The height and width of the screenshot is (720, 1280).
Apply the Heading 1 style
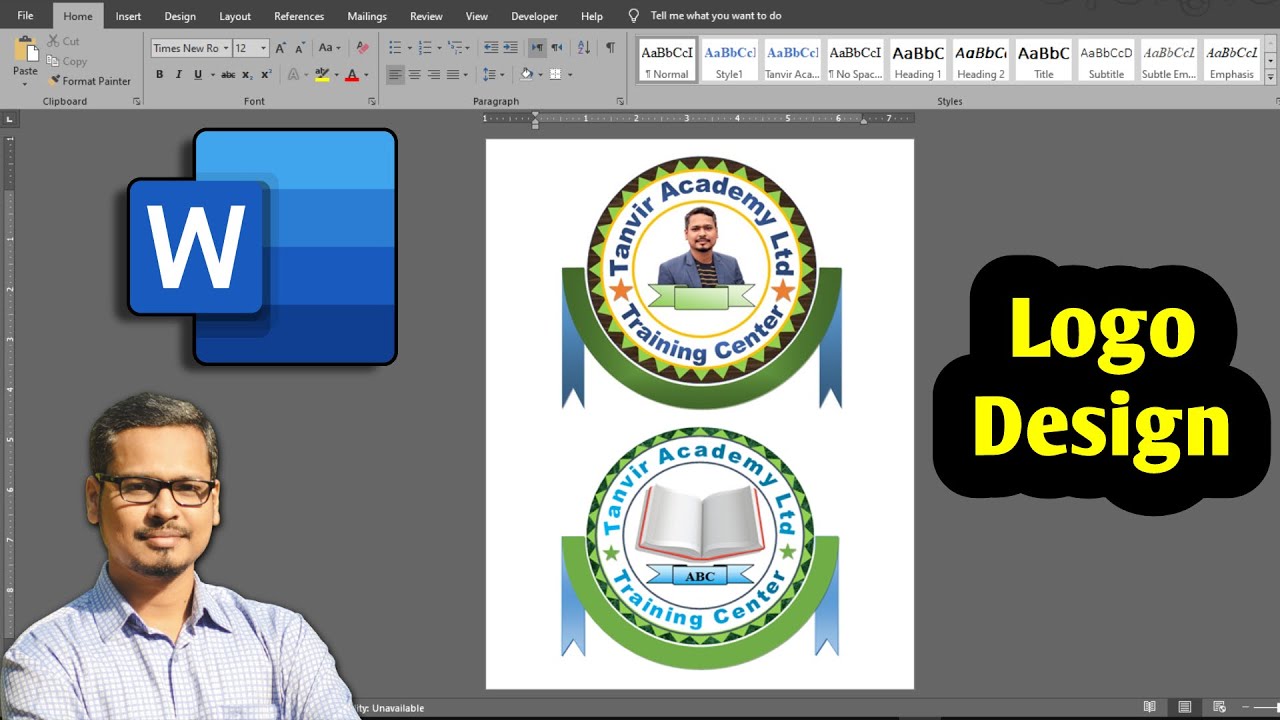918,61
